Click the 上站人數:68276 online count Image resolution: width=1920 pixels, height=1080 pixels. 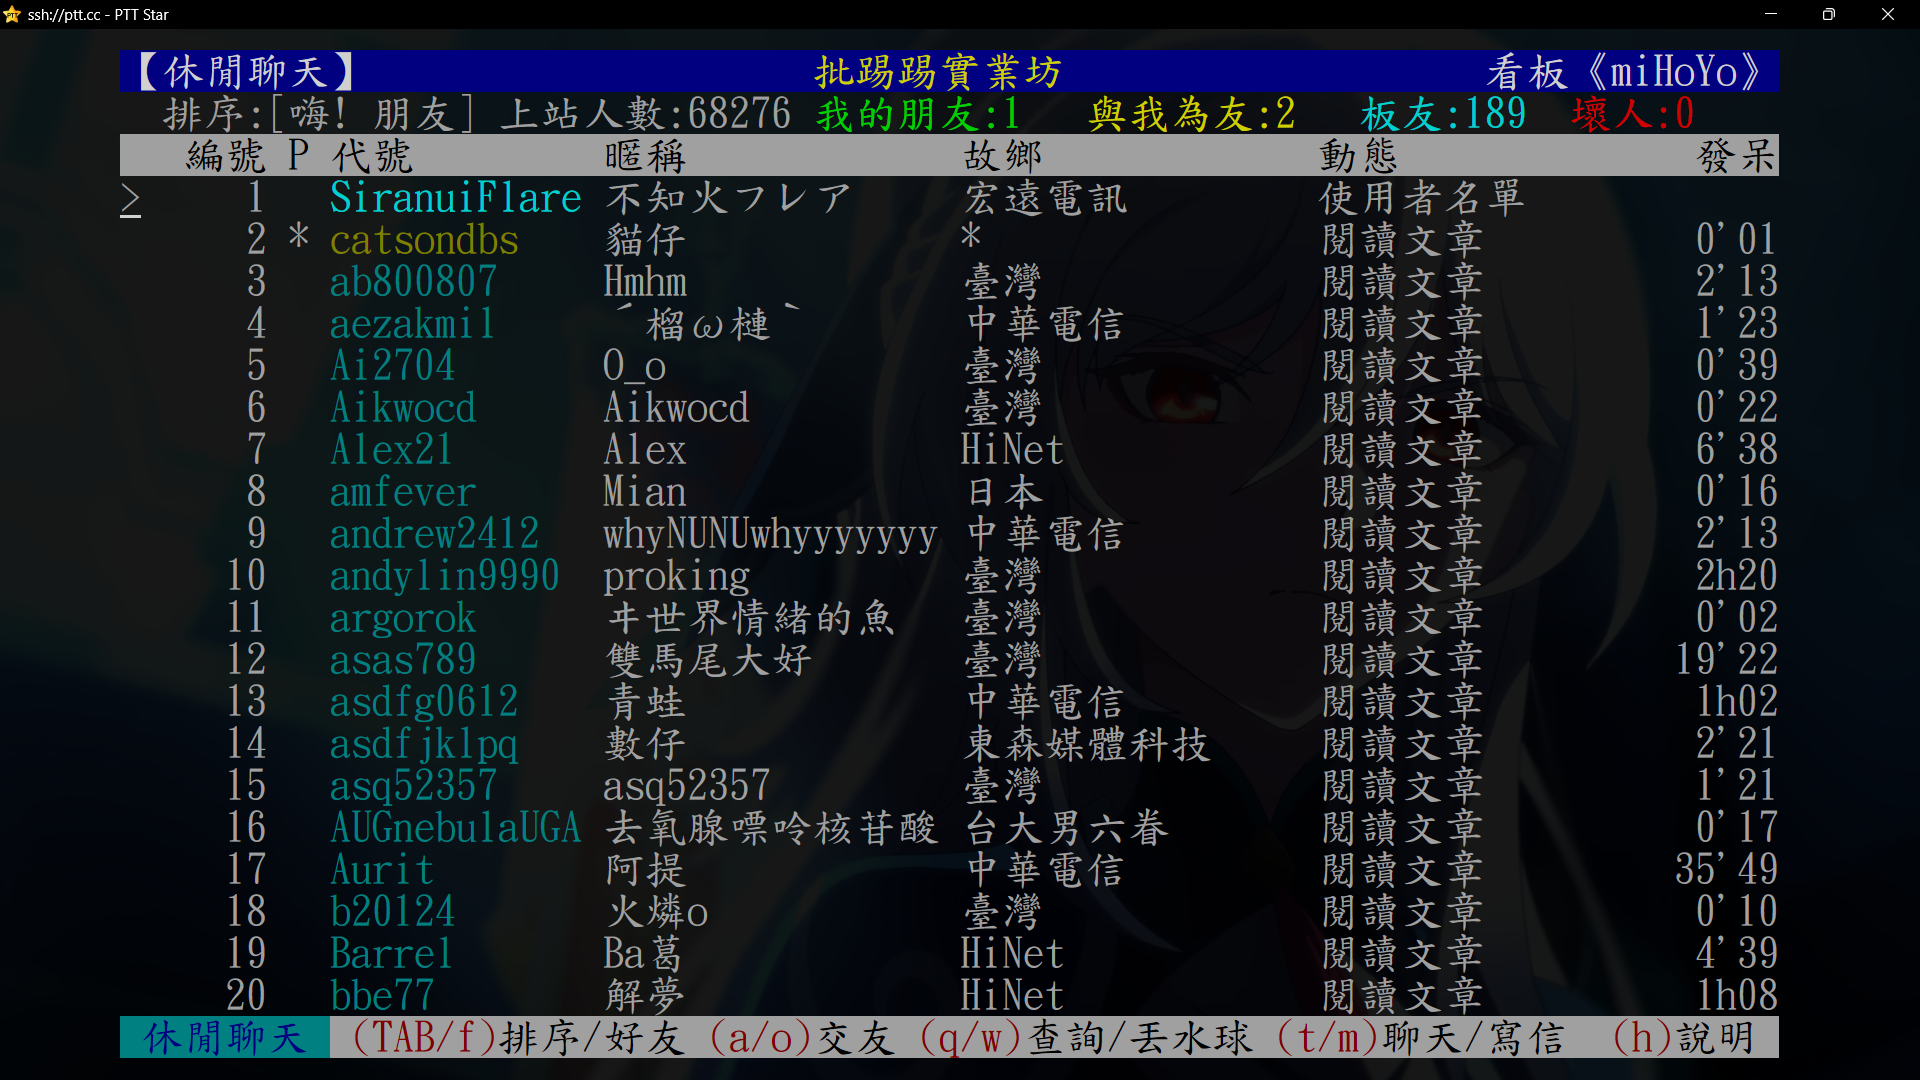pyautogui.click(x=646, y=114)
